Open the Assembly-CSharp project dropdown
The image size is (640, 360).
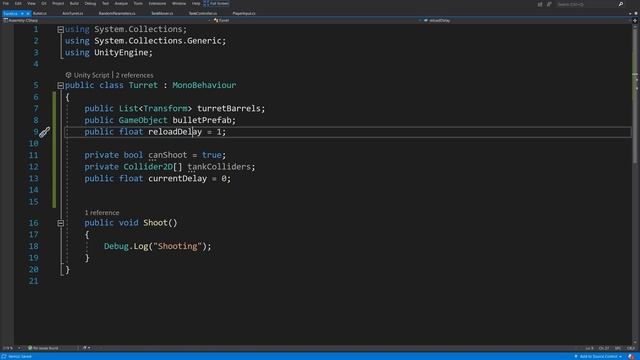pos(106,20)
